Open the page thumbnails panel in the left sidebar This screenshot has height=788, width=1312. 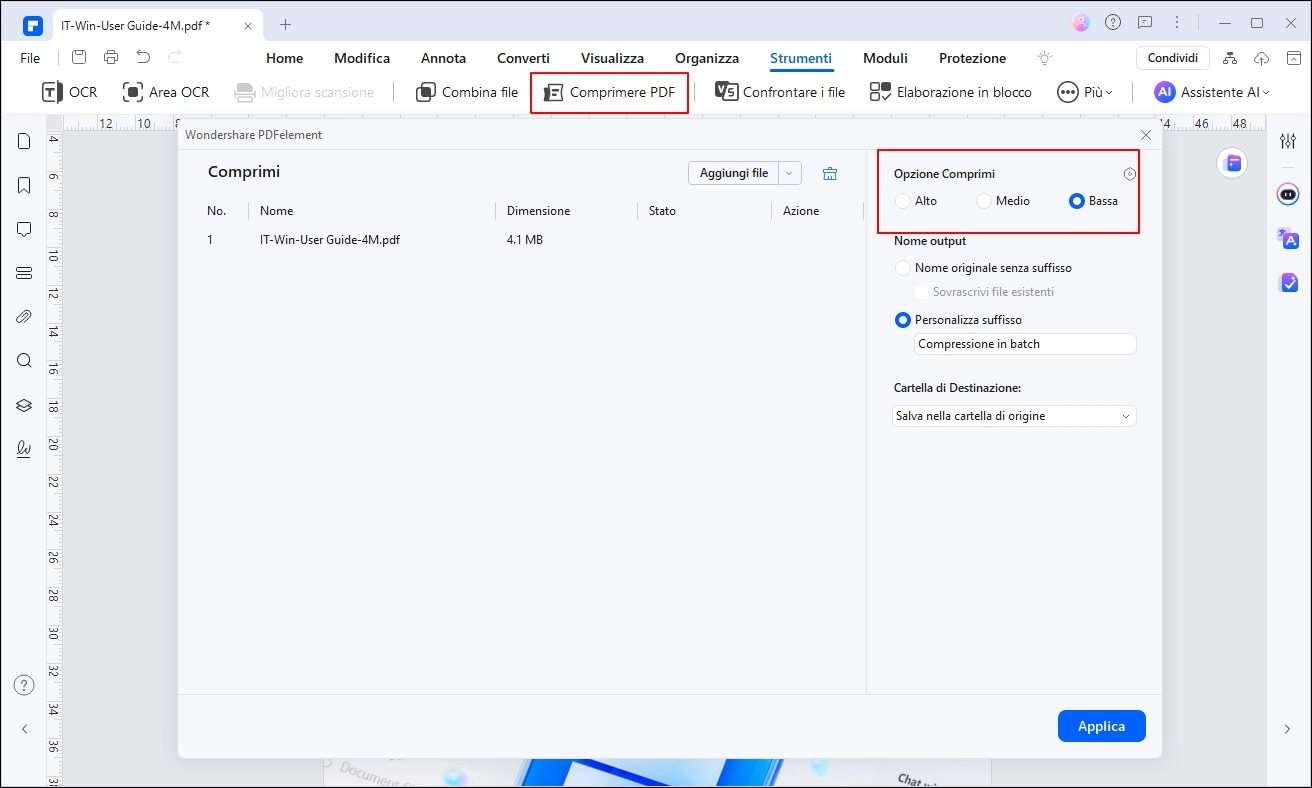(24, 142)
